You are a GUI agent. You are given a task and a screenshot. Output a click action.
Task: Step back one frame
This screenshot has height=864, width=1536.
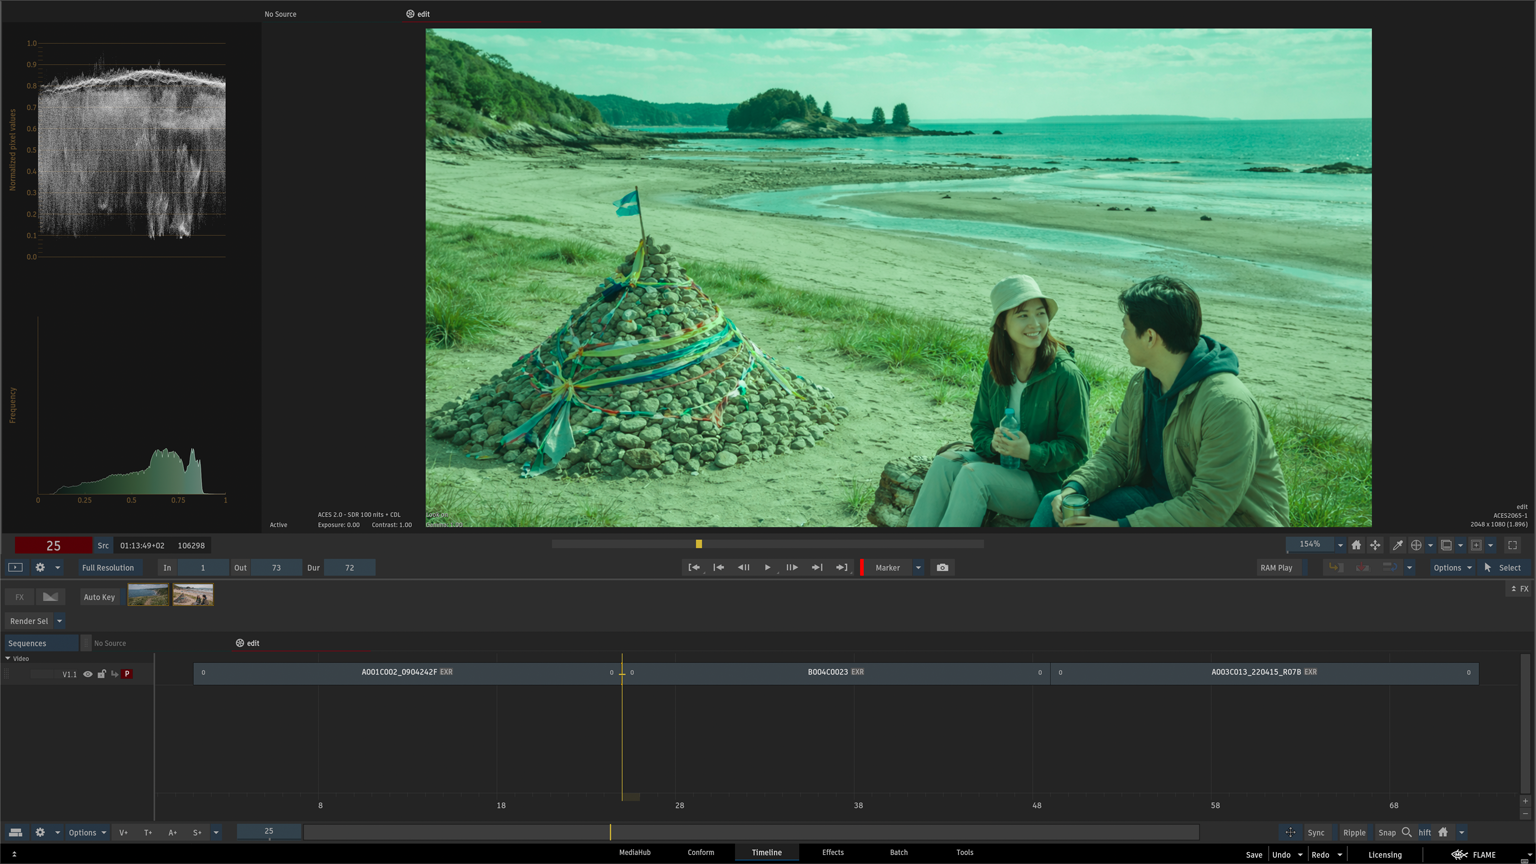743,568
